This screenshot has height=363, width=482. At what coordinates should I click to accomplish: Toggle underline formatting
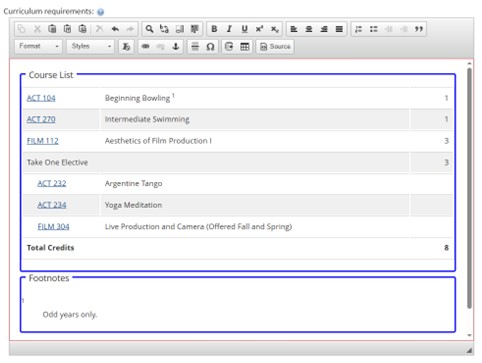click(244, 29)
